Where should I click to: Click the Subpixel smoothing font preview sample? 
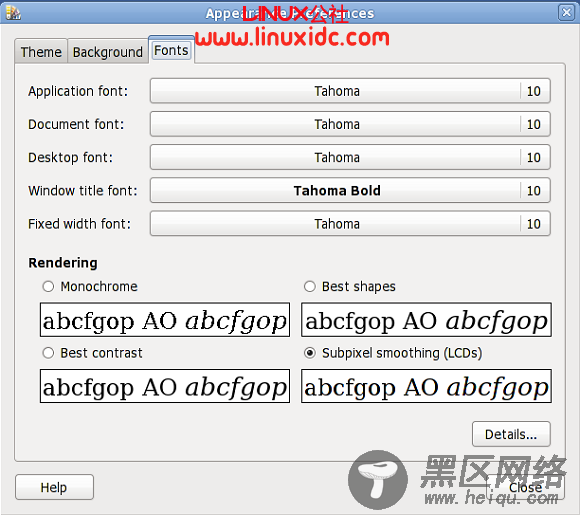[x=426, y=386]
